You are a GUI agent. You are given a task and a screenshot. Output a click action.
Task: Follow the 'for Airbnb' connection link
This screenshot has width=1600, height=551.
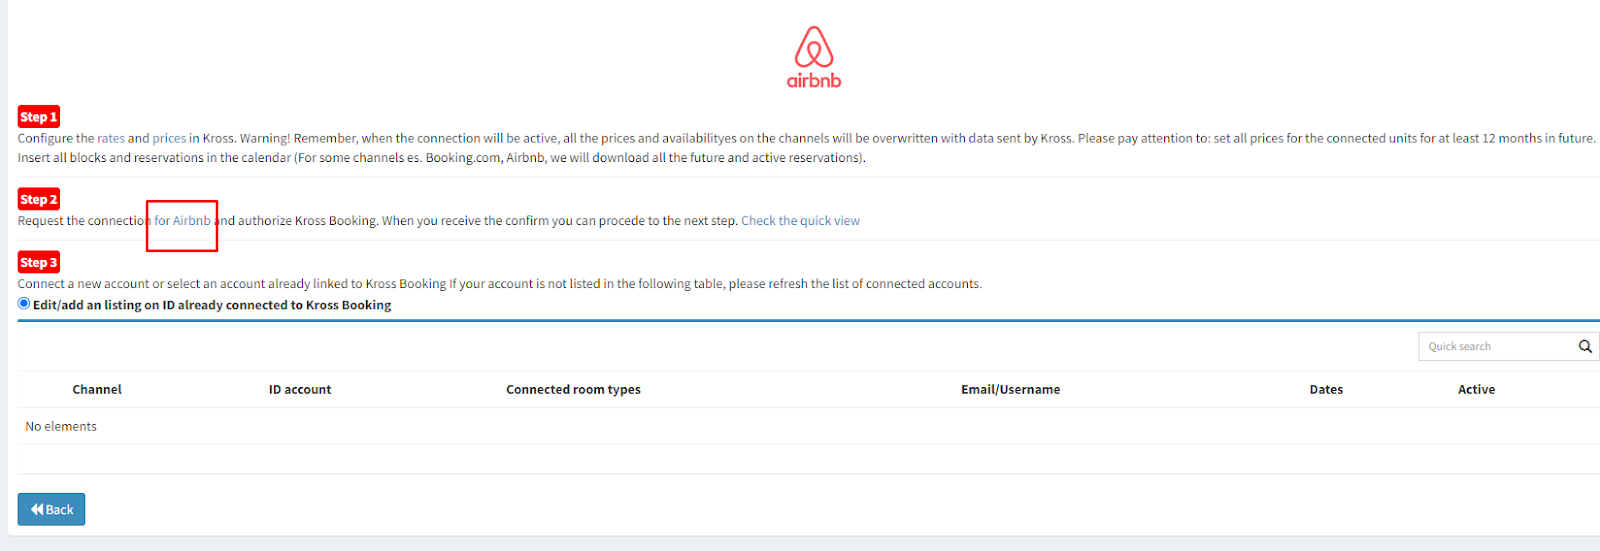pos(182,221)
